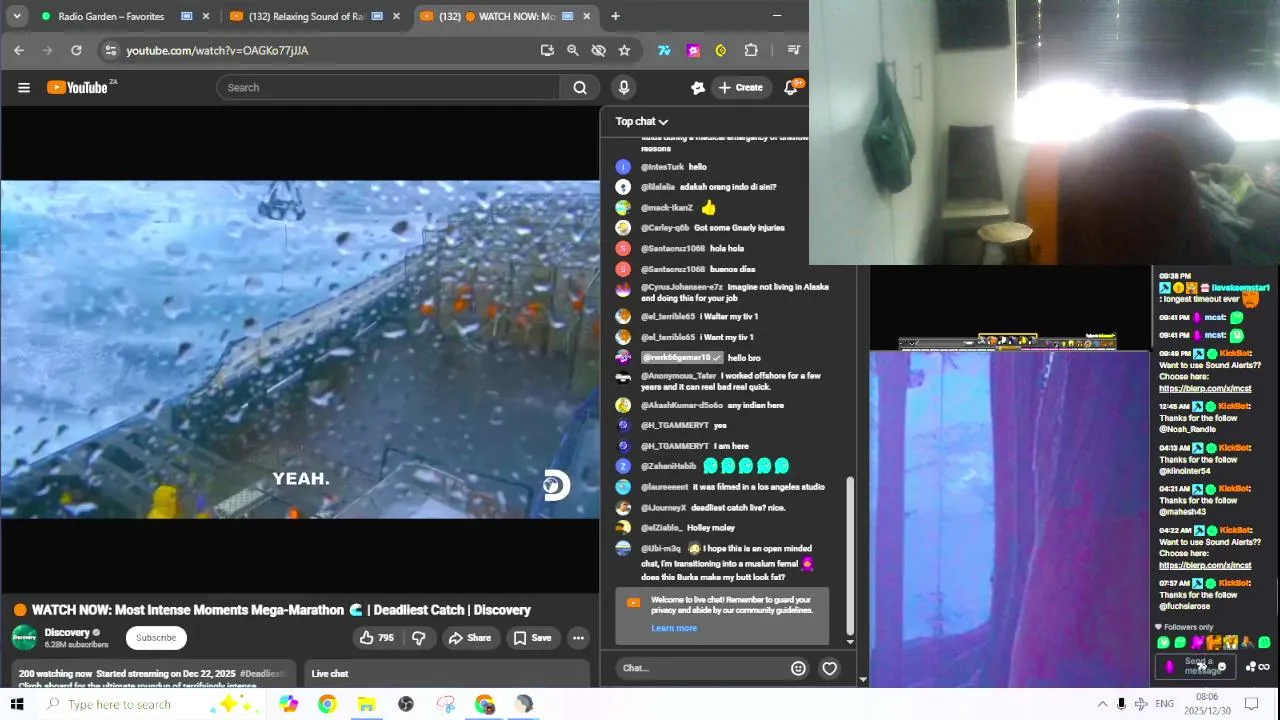Save the video to a playlist
The image size is (1280, 720).
pyautogui.click(x=532, y=638)
